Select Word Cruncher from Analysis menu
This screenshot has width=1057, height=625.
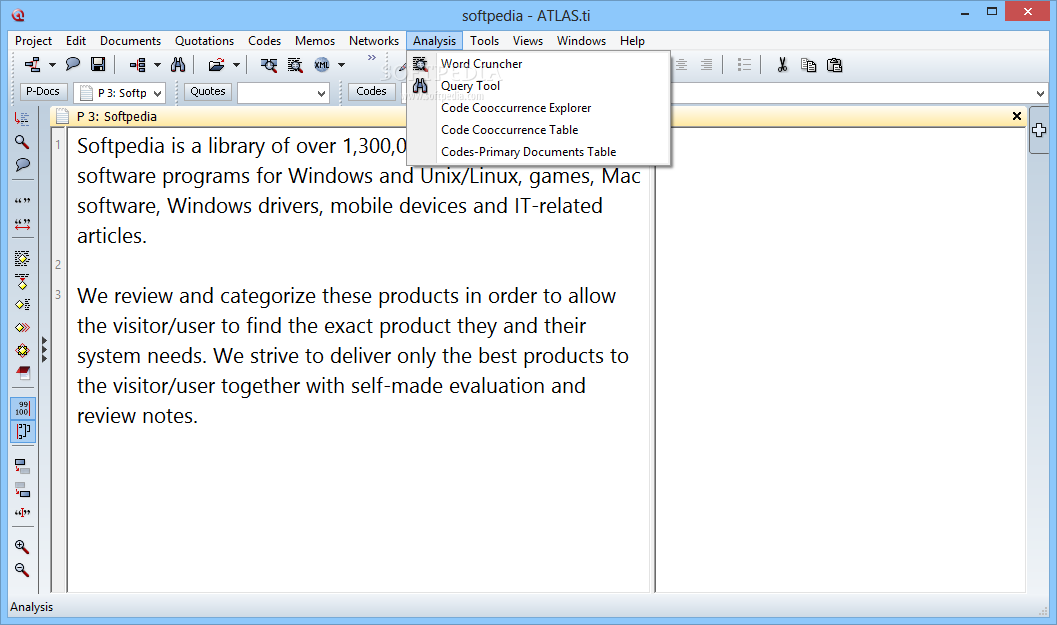481,63
